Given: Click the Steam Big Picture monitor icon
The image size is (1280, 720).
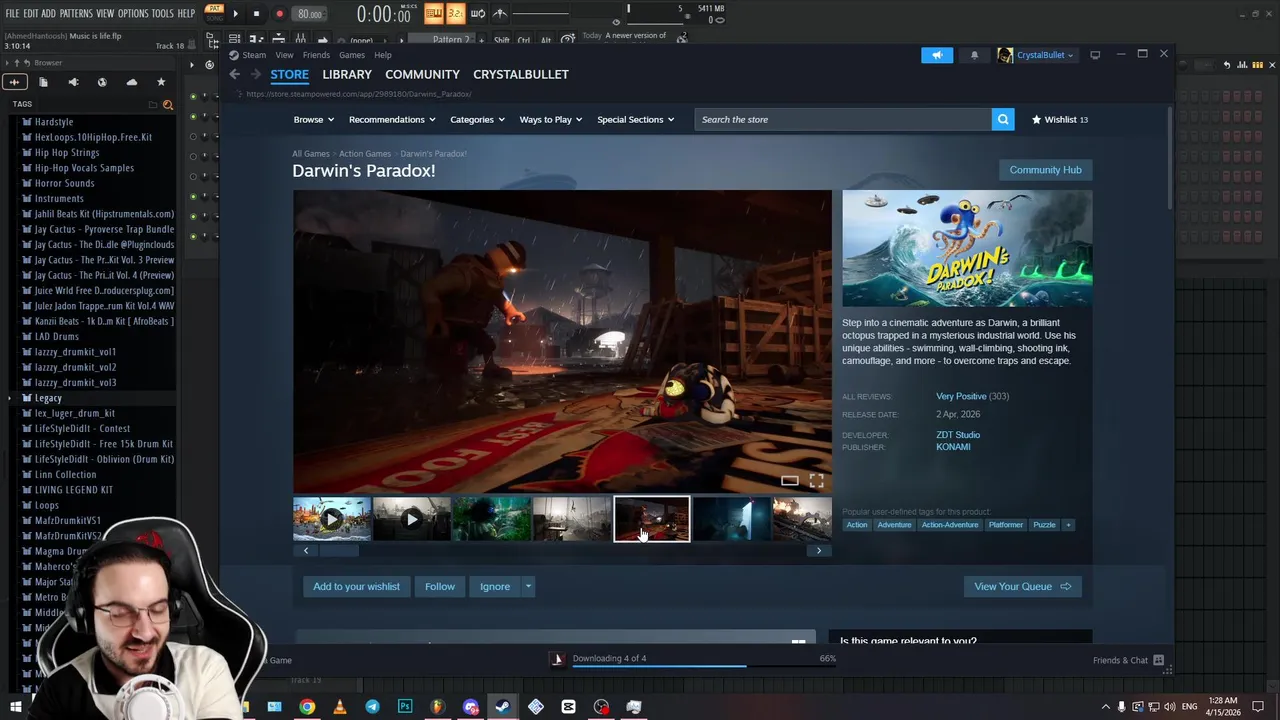Looking at the screenshot, I should (1095, 55).
